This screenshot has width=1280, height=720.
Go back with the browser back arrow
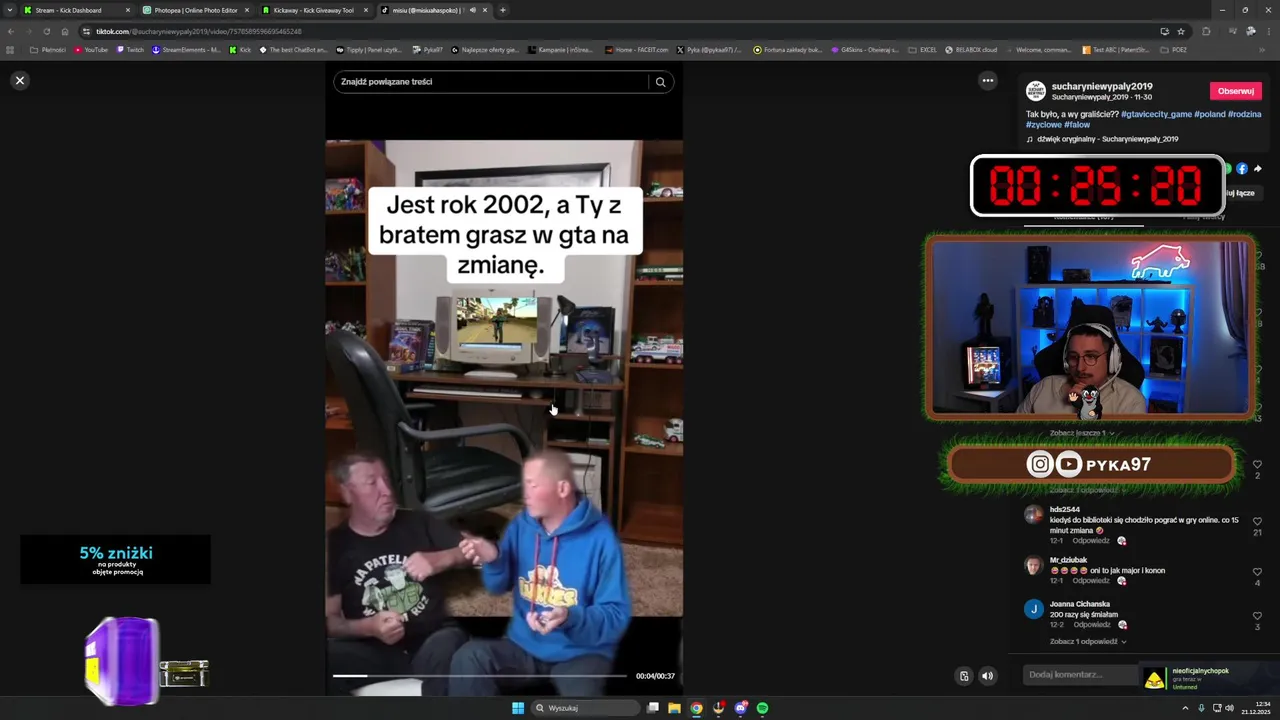pyautogui.click(x=10, y=31)
